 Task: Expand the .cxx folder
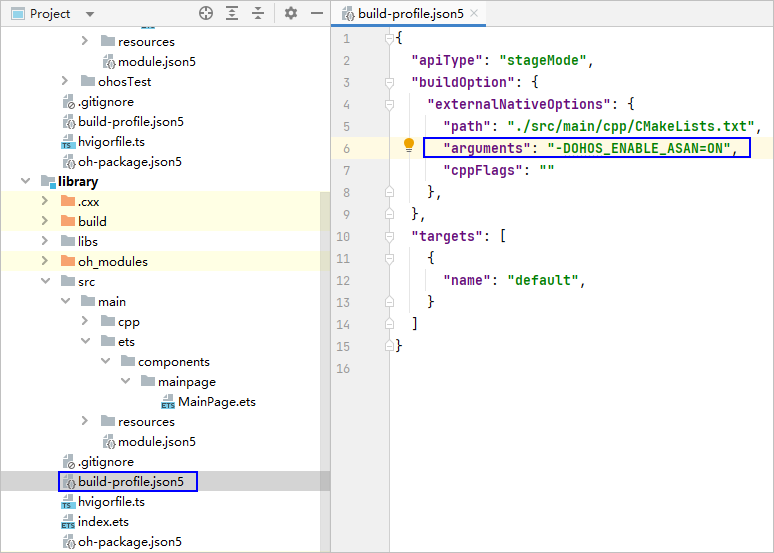coord(45,202)
